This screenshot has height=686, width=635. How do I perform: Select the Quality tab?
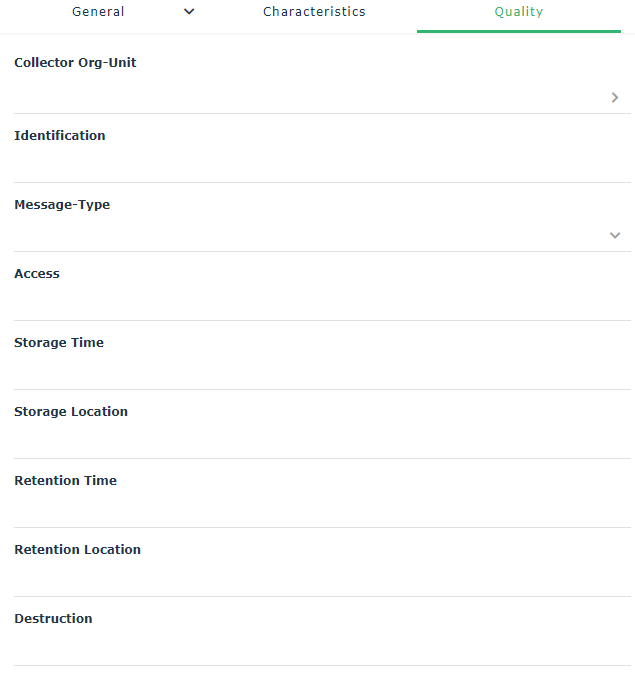pos(518,12)
